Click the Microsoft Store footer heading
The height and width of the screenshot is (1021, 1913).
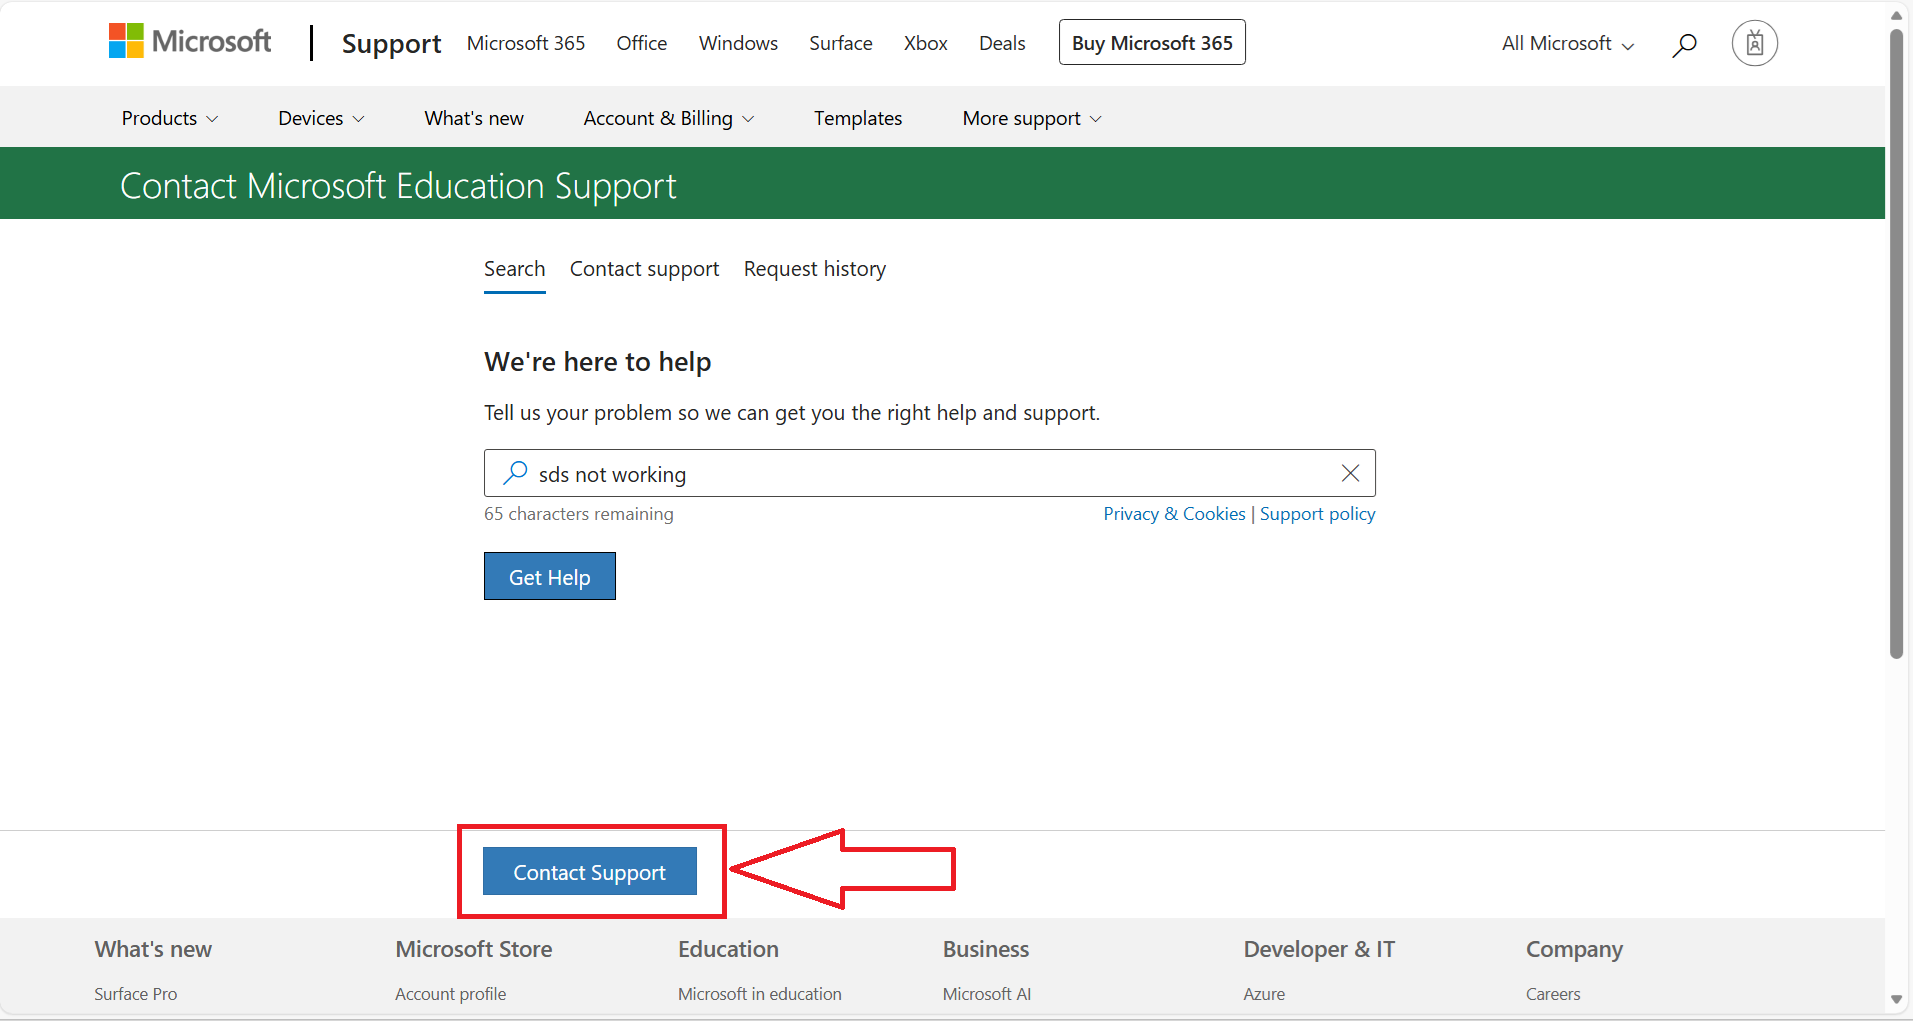(x=474, y=949)
